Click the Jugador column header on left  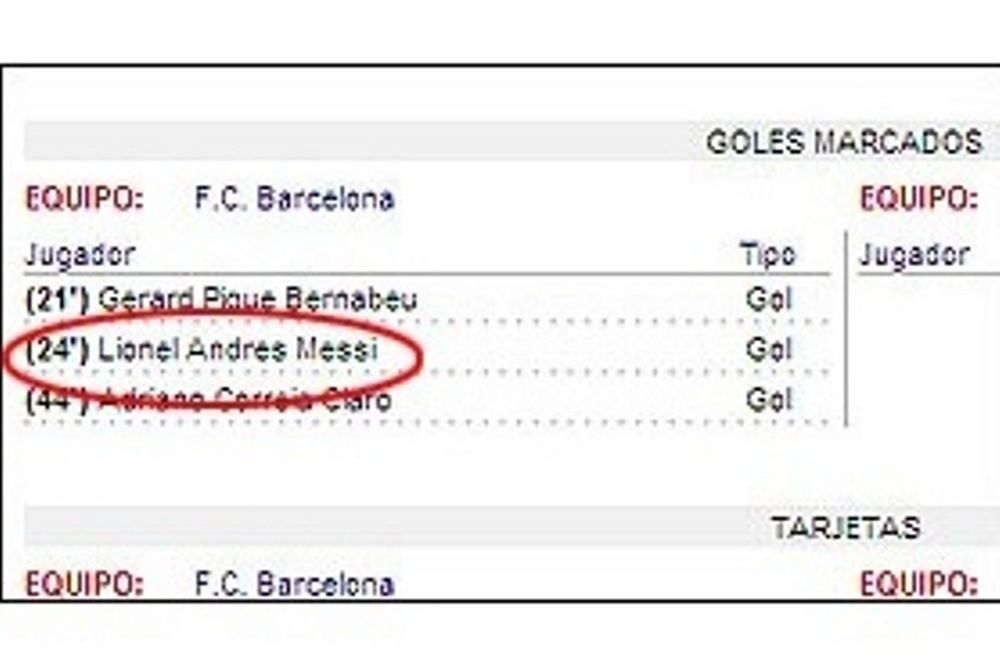pyautogui.click(x=80, y=255)
